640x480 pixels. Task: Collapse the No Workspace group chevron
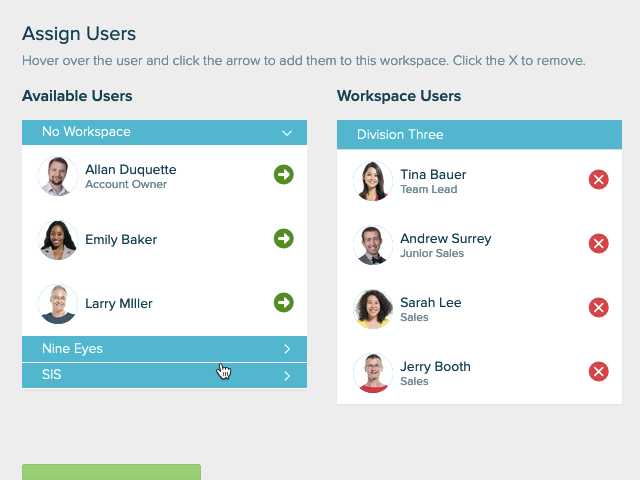[x=287, y=133]
